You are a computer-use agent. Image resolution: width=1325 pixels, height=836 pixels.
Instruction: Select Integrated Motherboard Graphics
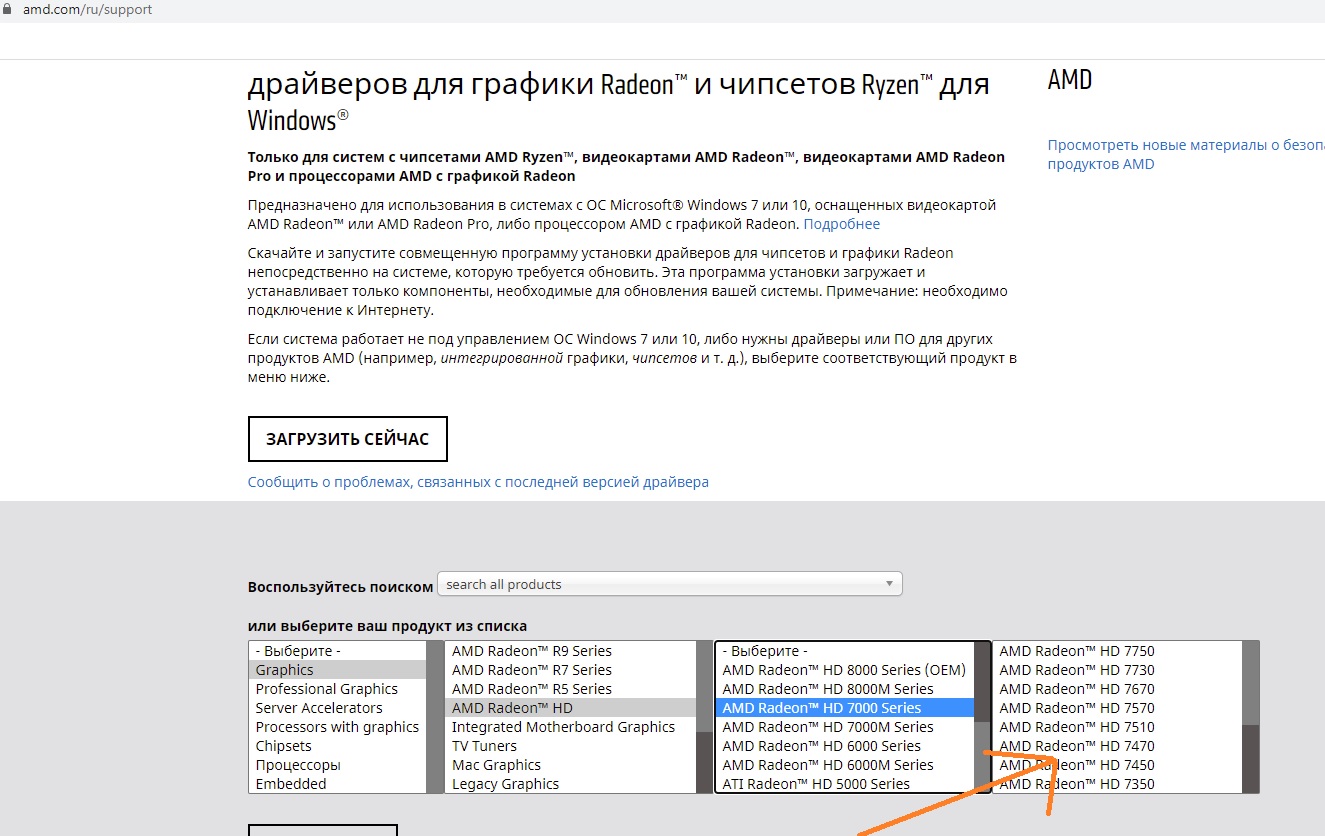pyautogui.click(x=570, y=727)
